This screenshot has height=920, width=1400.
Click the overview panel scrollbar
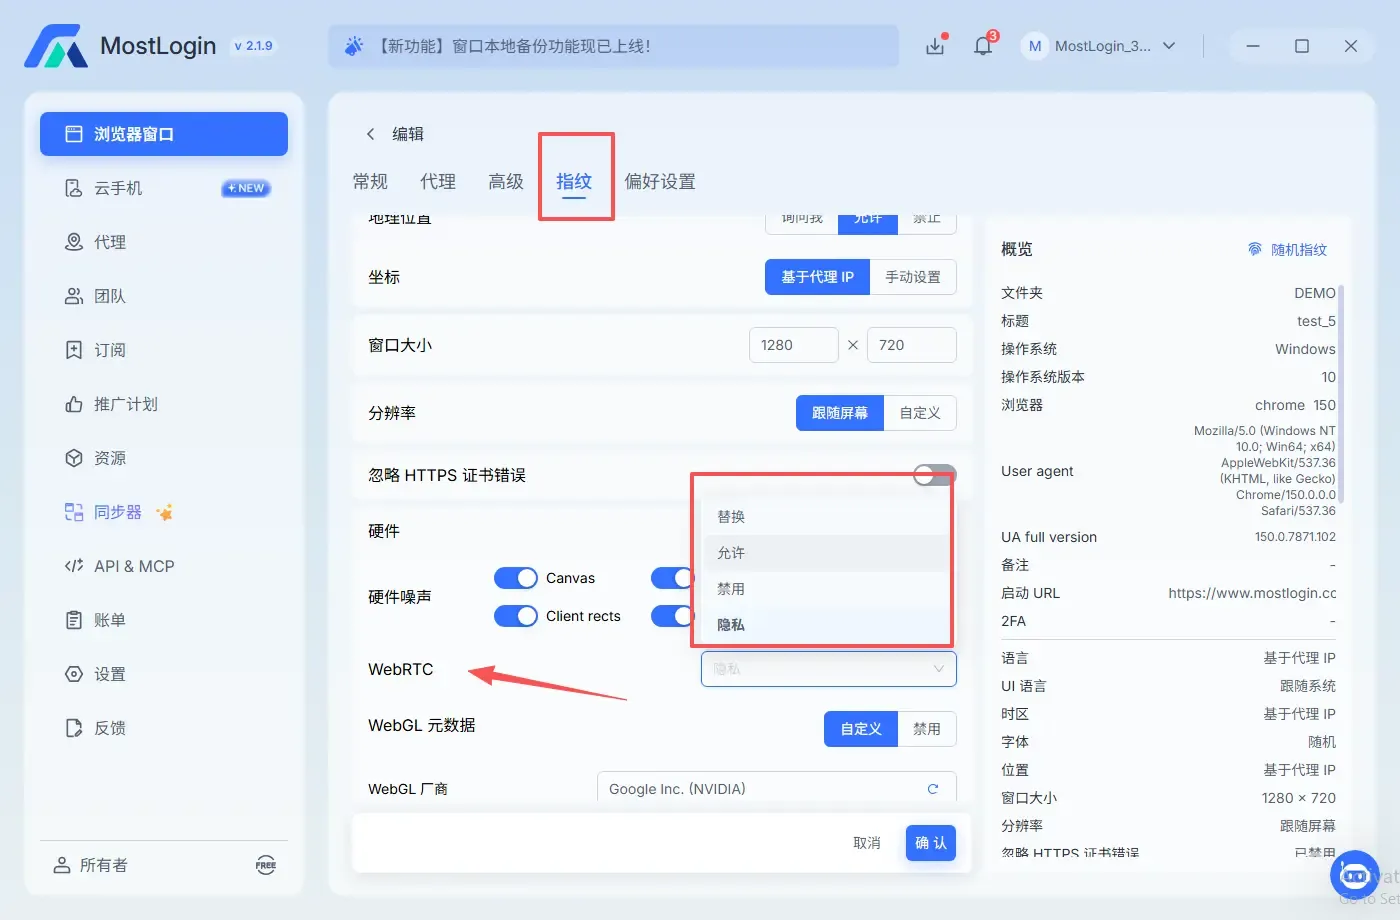[1341, 393]
